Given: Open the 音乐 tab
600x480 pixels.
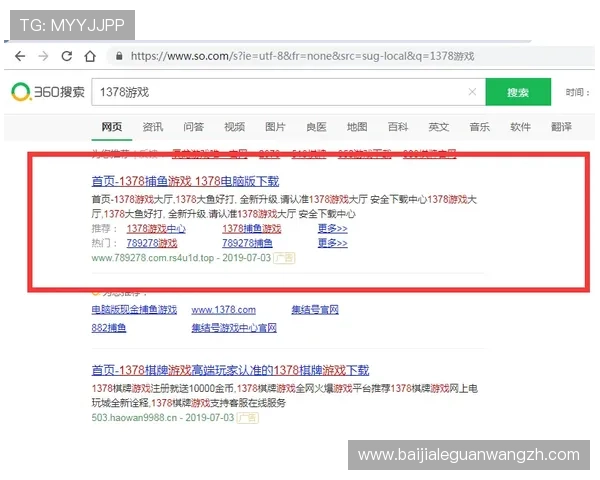Looking at the screenshot, I should [x=479, y=127].
